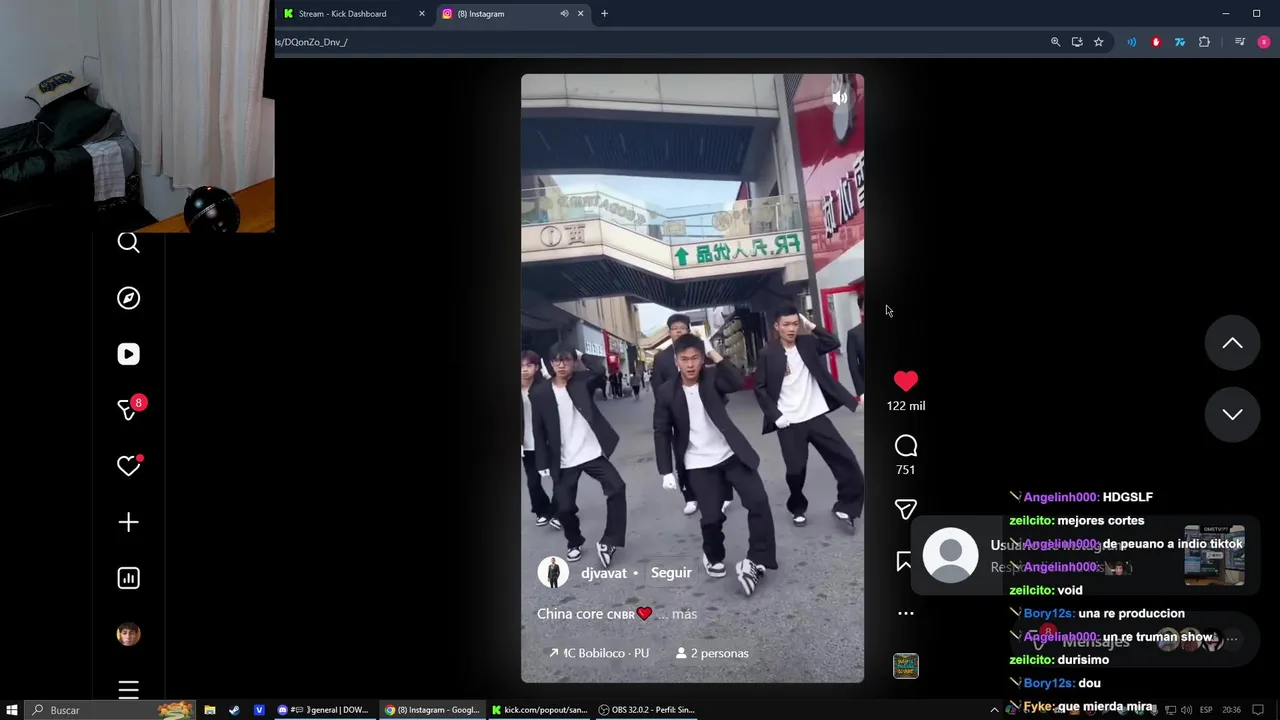Open a new browser tab
The height and width of the screenshot is (720, 1280).
tap(604, 14)
